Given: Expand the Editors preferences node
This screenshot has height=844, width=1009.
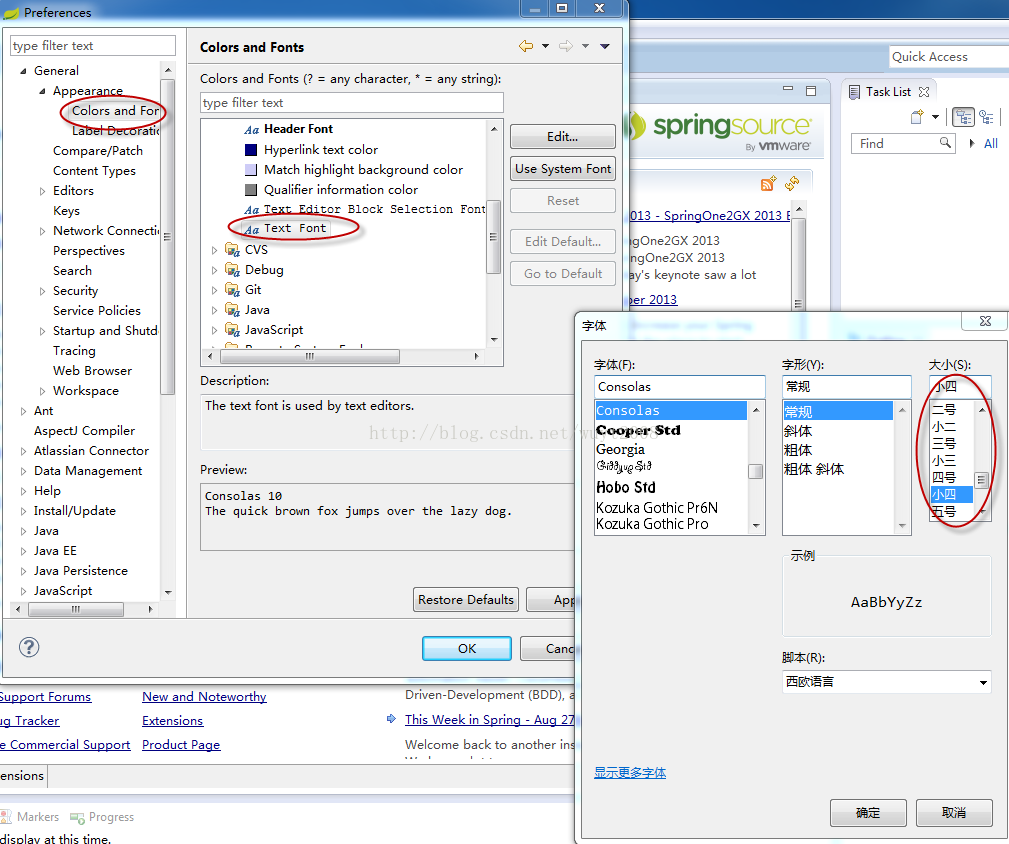Looking at the screenshot, I should (x=42, y=191).
